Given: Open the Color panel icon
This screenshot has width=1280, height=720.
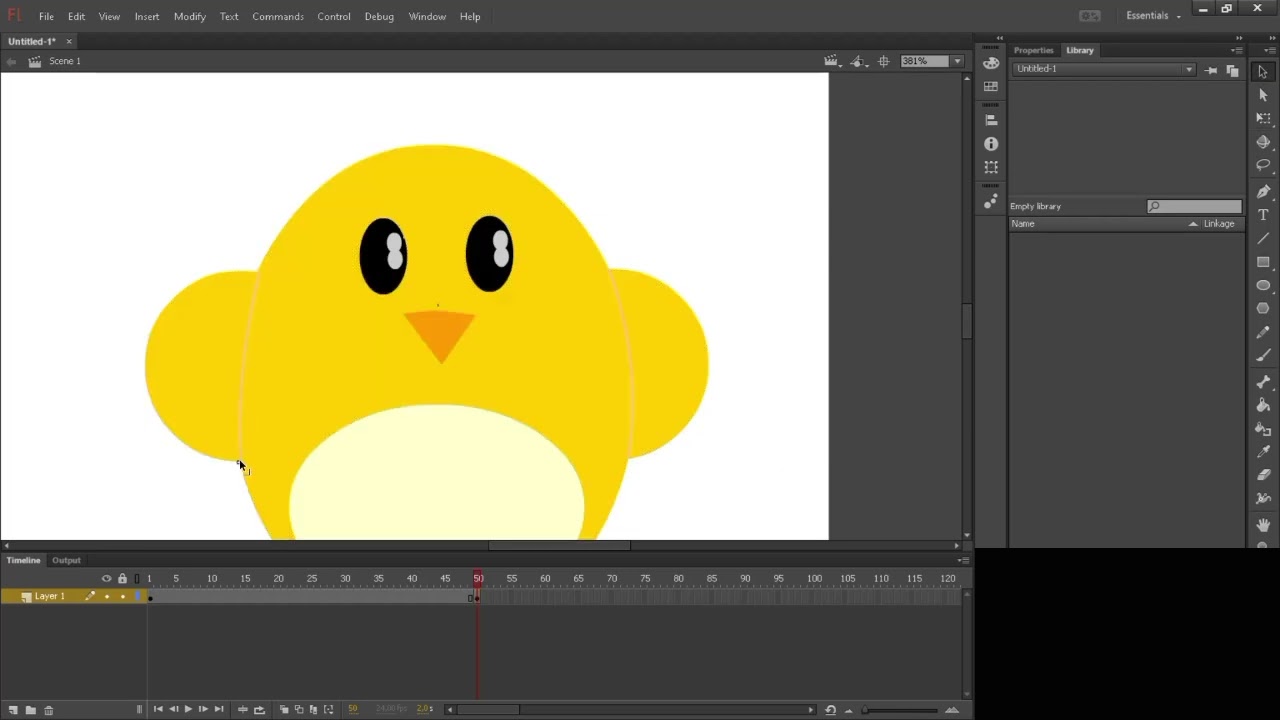Looking at the screenshot, I should [x=991, y=63].
